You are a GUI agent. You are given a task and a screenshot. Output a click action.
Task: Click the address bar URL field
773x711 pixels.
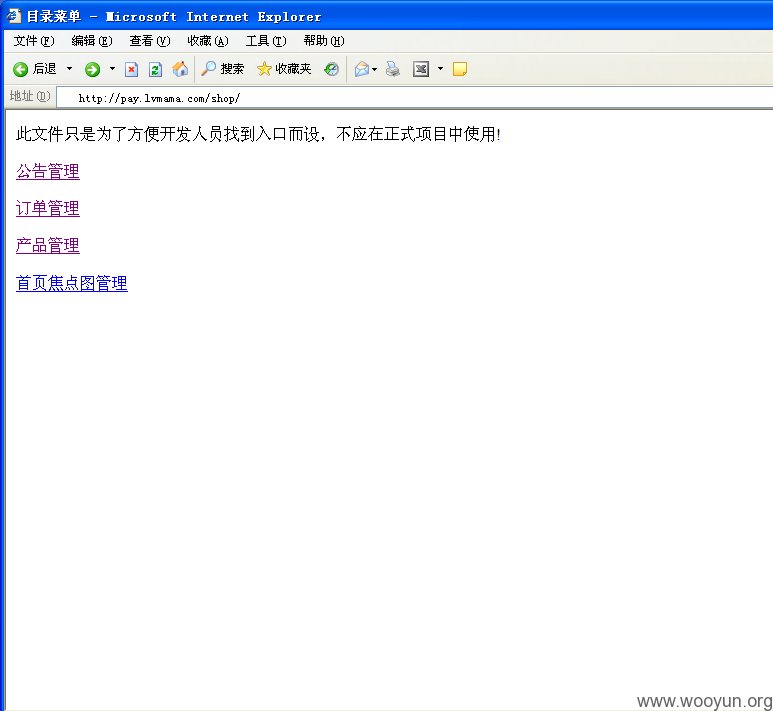coord(415,98)
